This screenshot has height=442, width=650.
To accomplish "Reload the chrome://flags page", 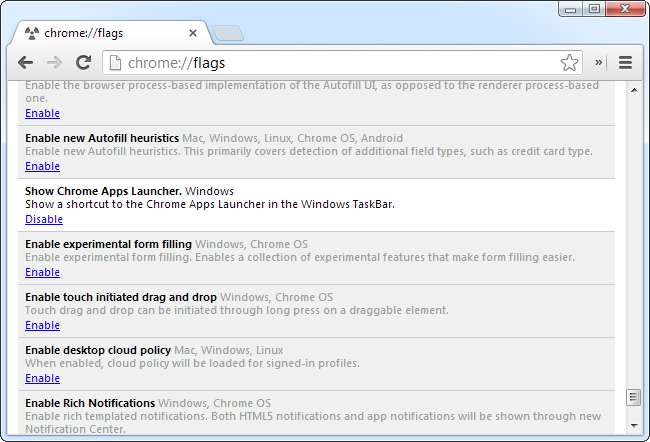I will (84, 62).
